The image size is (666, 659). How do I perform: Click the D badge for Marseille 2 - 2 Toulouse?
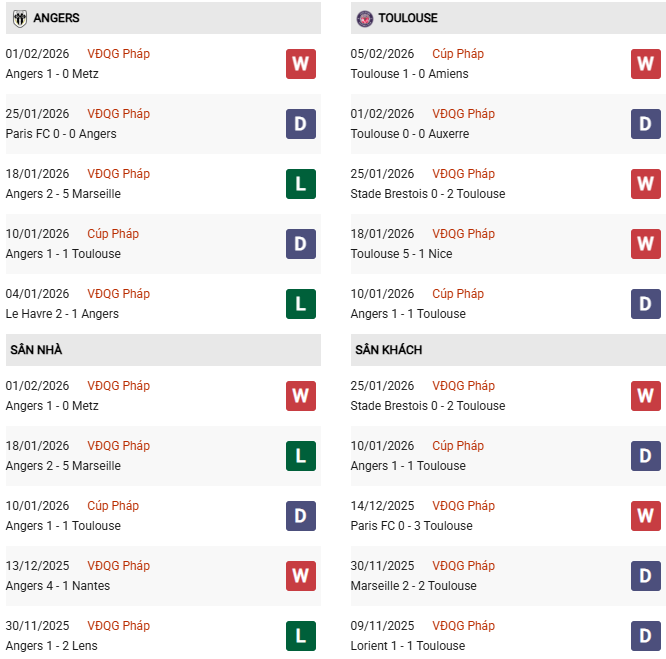point(646,576)
